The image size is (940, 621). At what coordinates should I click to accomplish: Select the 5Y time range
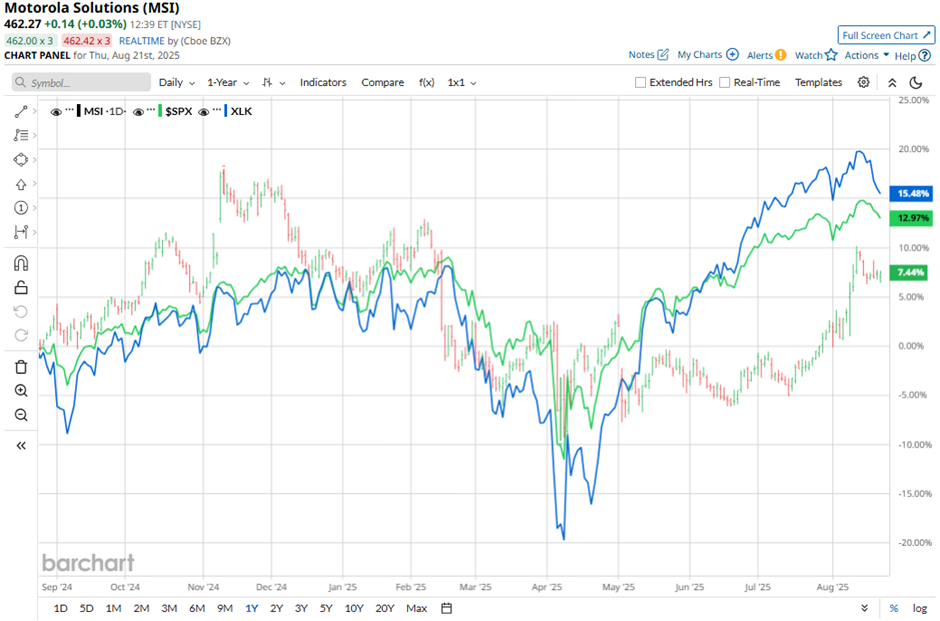click(326, 608)
